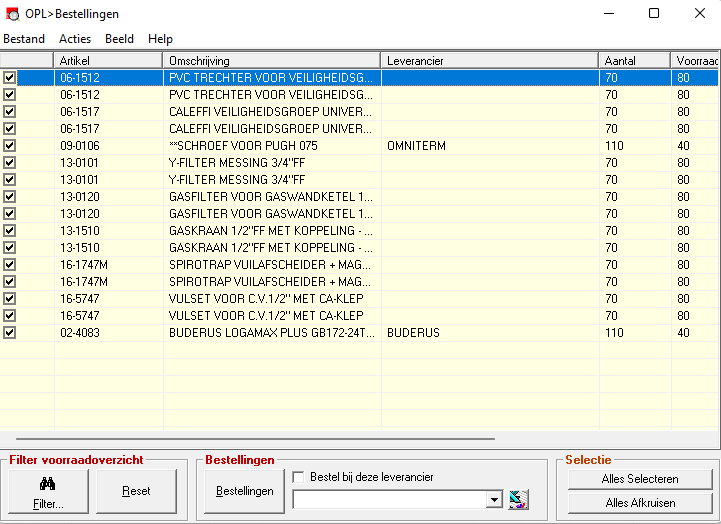Uncheck the checkbox of article 09-0106

pyautogui.click(x=10, y=146)
